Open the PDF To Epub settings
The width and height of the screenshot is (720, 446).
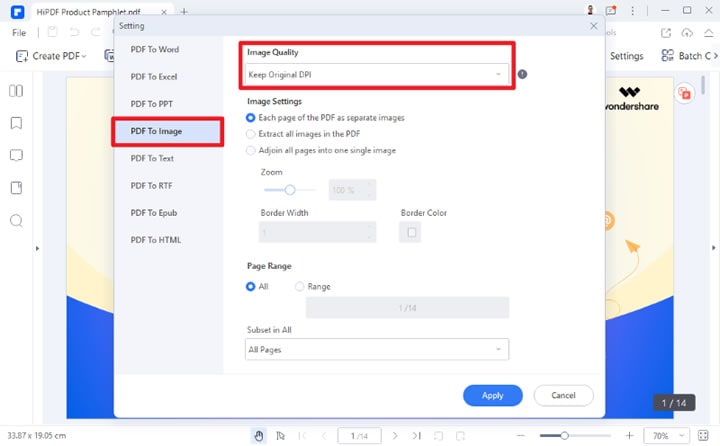pyautogui.click(x=154, y=213)
